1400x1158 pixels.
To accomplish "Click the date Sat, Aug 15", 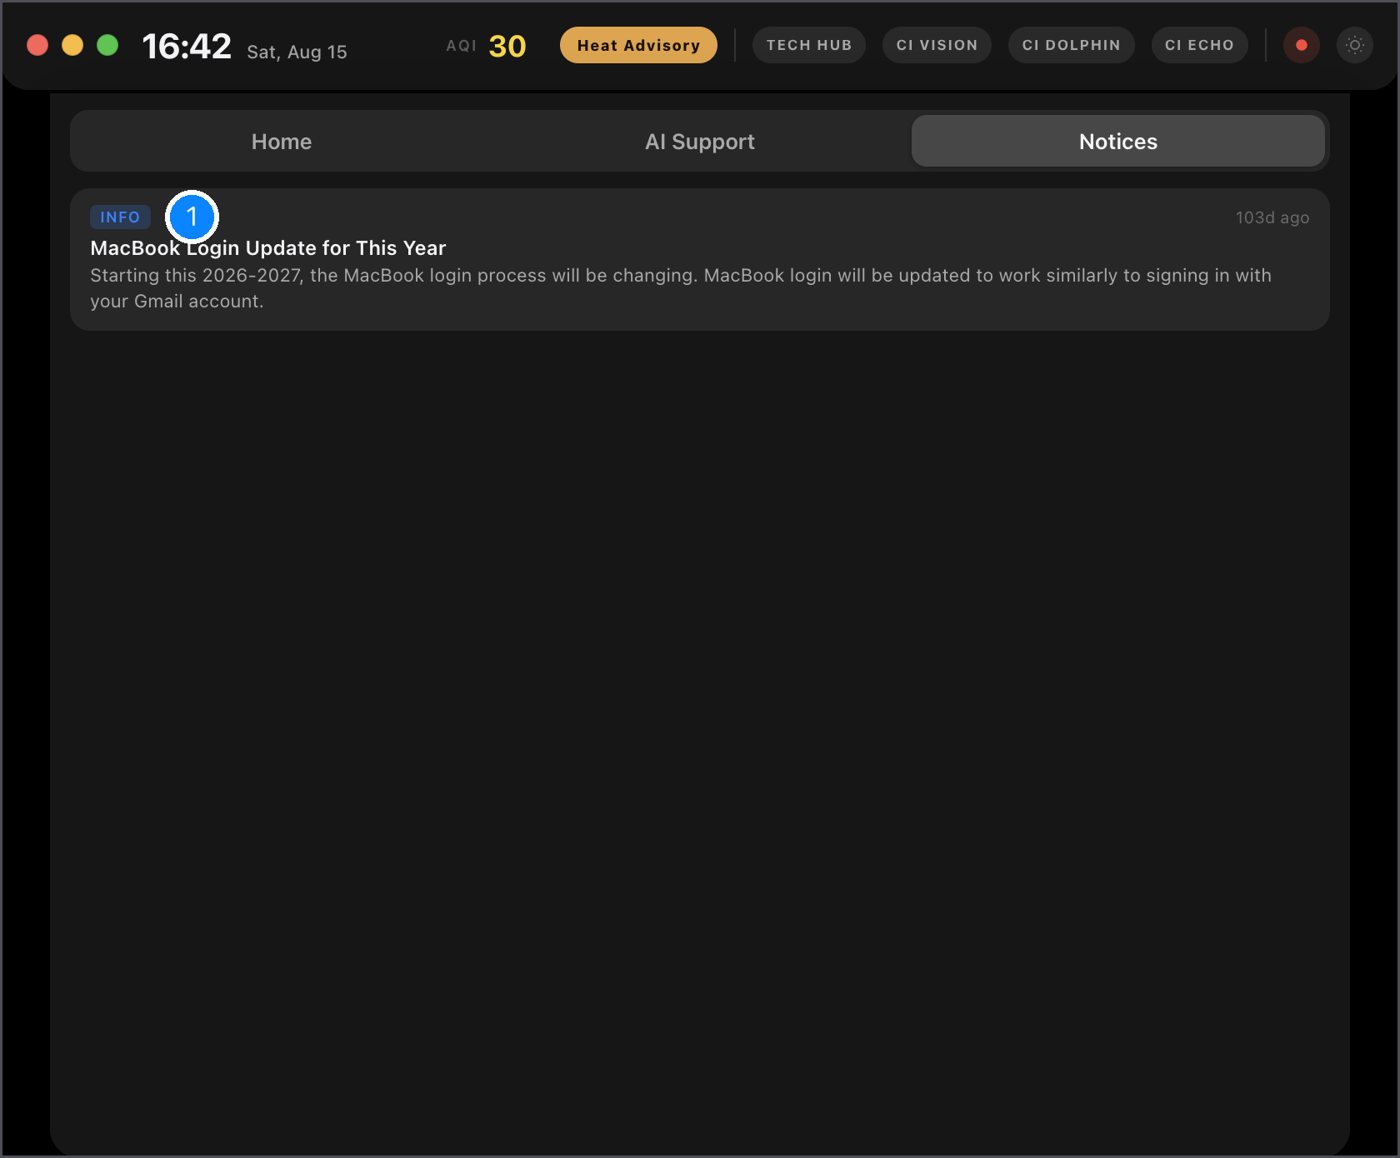I will click(x=297, y=52).
